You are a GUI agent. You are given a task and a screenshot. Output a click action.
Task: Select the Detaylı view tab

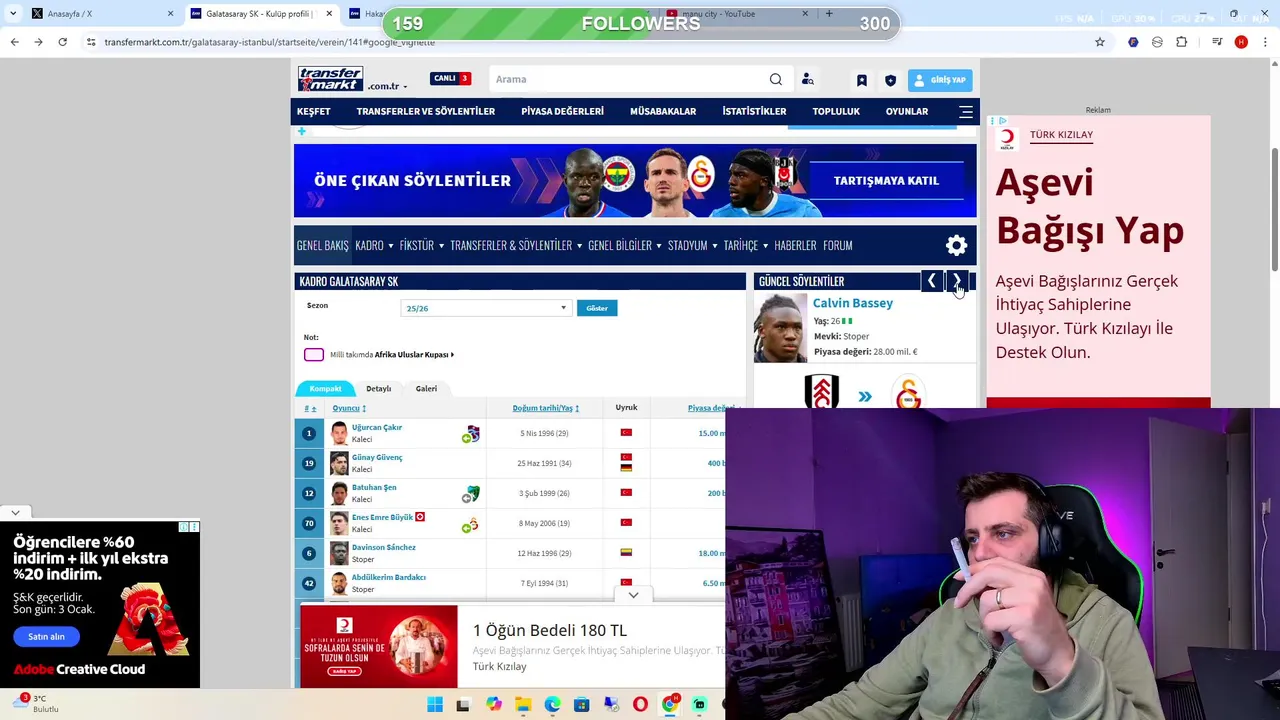point(378,388)
